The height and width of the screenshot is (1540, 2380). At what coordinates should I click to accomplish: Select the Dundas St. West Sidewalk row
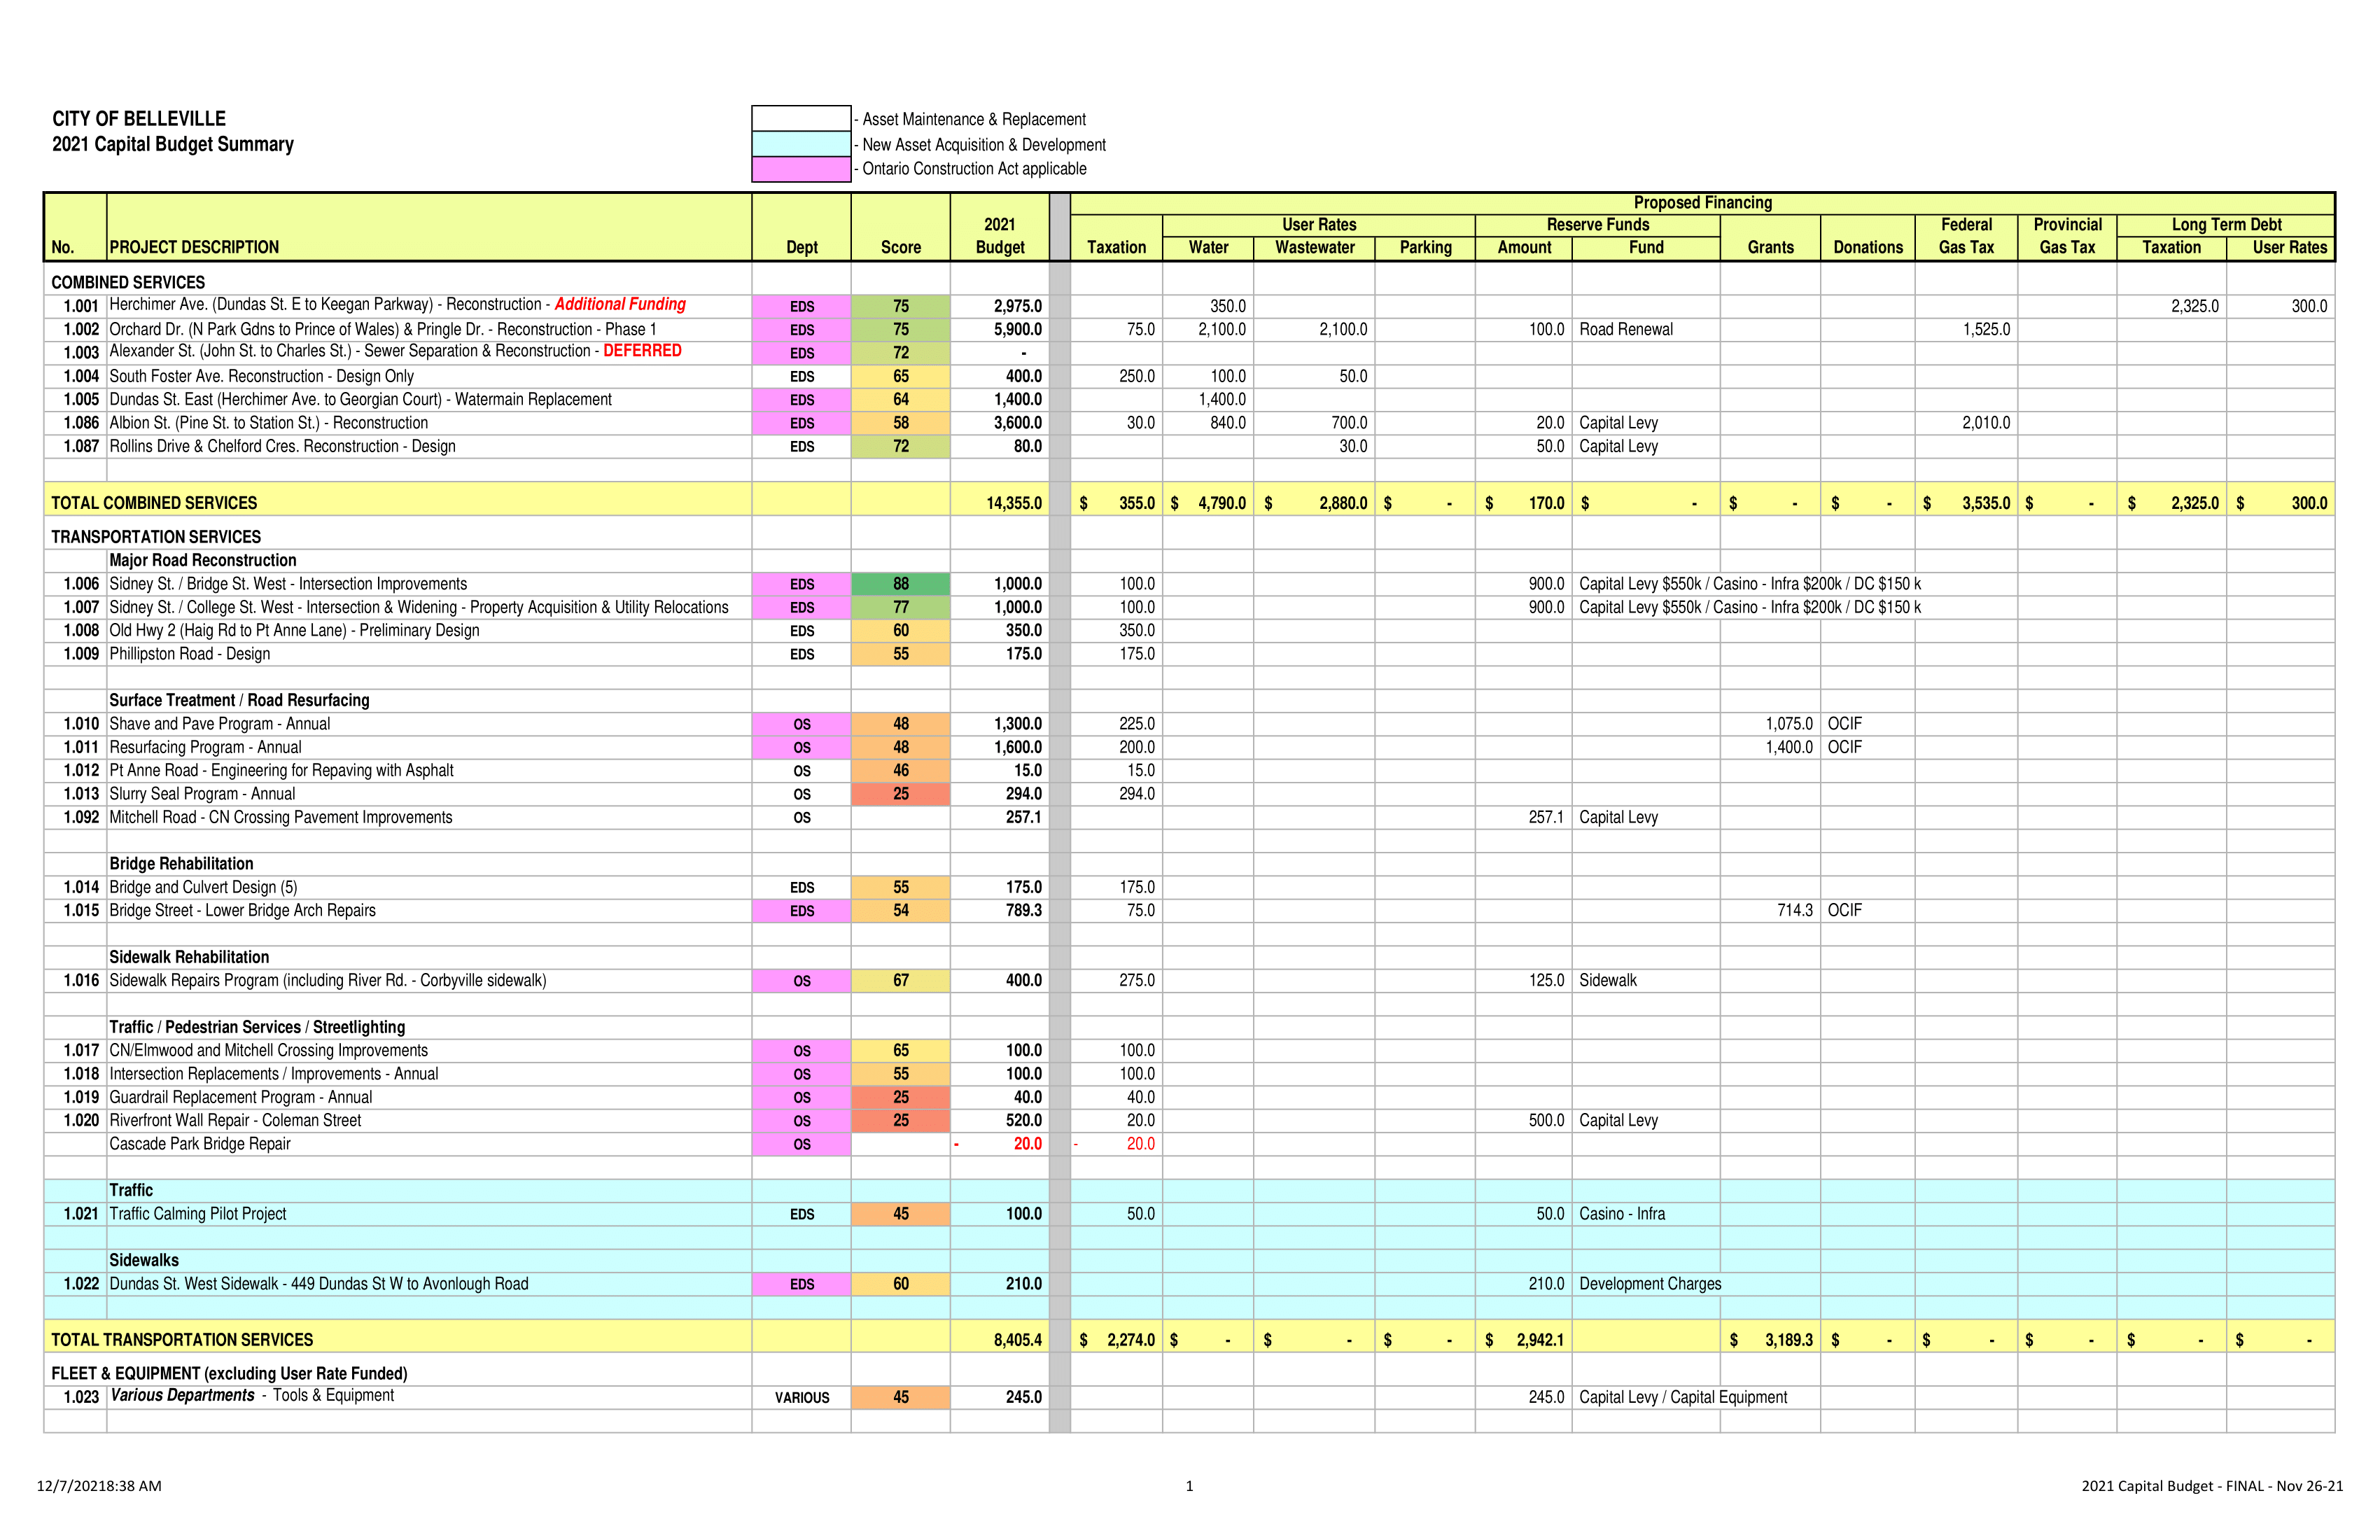(x=319, y=1284)
